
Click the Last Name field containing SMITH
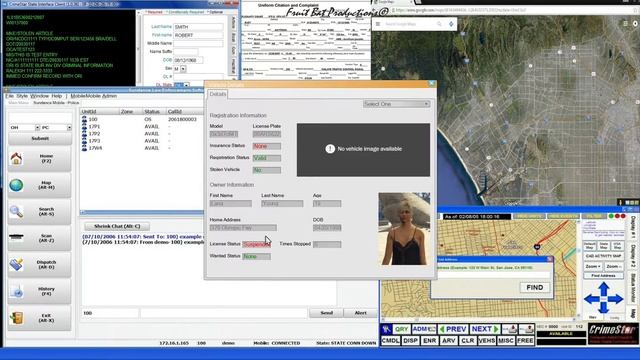[198, 27]
